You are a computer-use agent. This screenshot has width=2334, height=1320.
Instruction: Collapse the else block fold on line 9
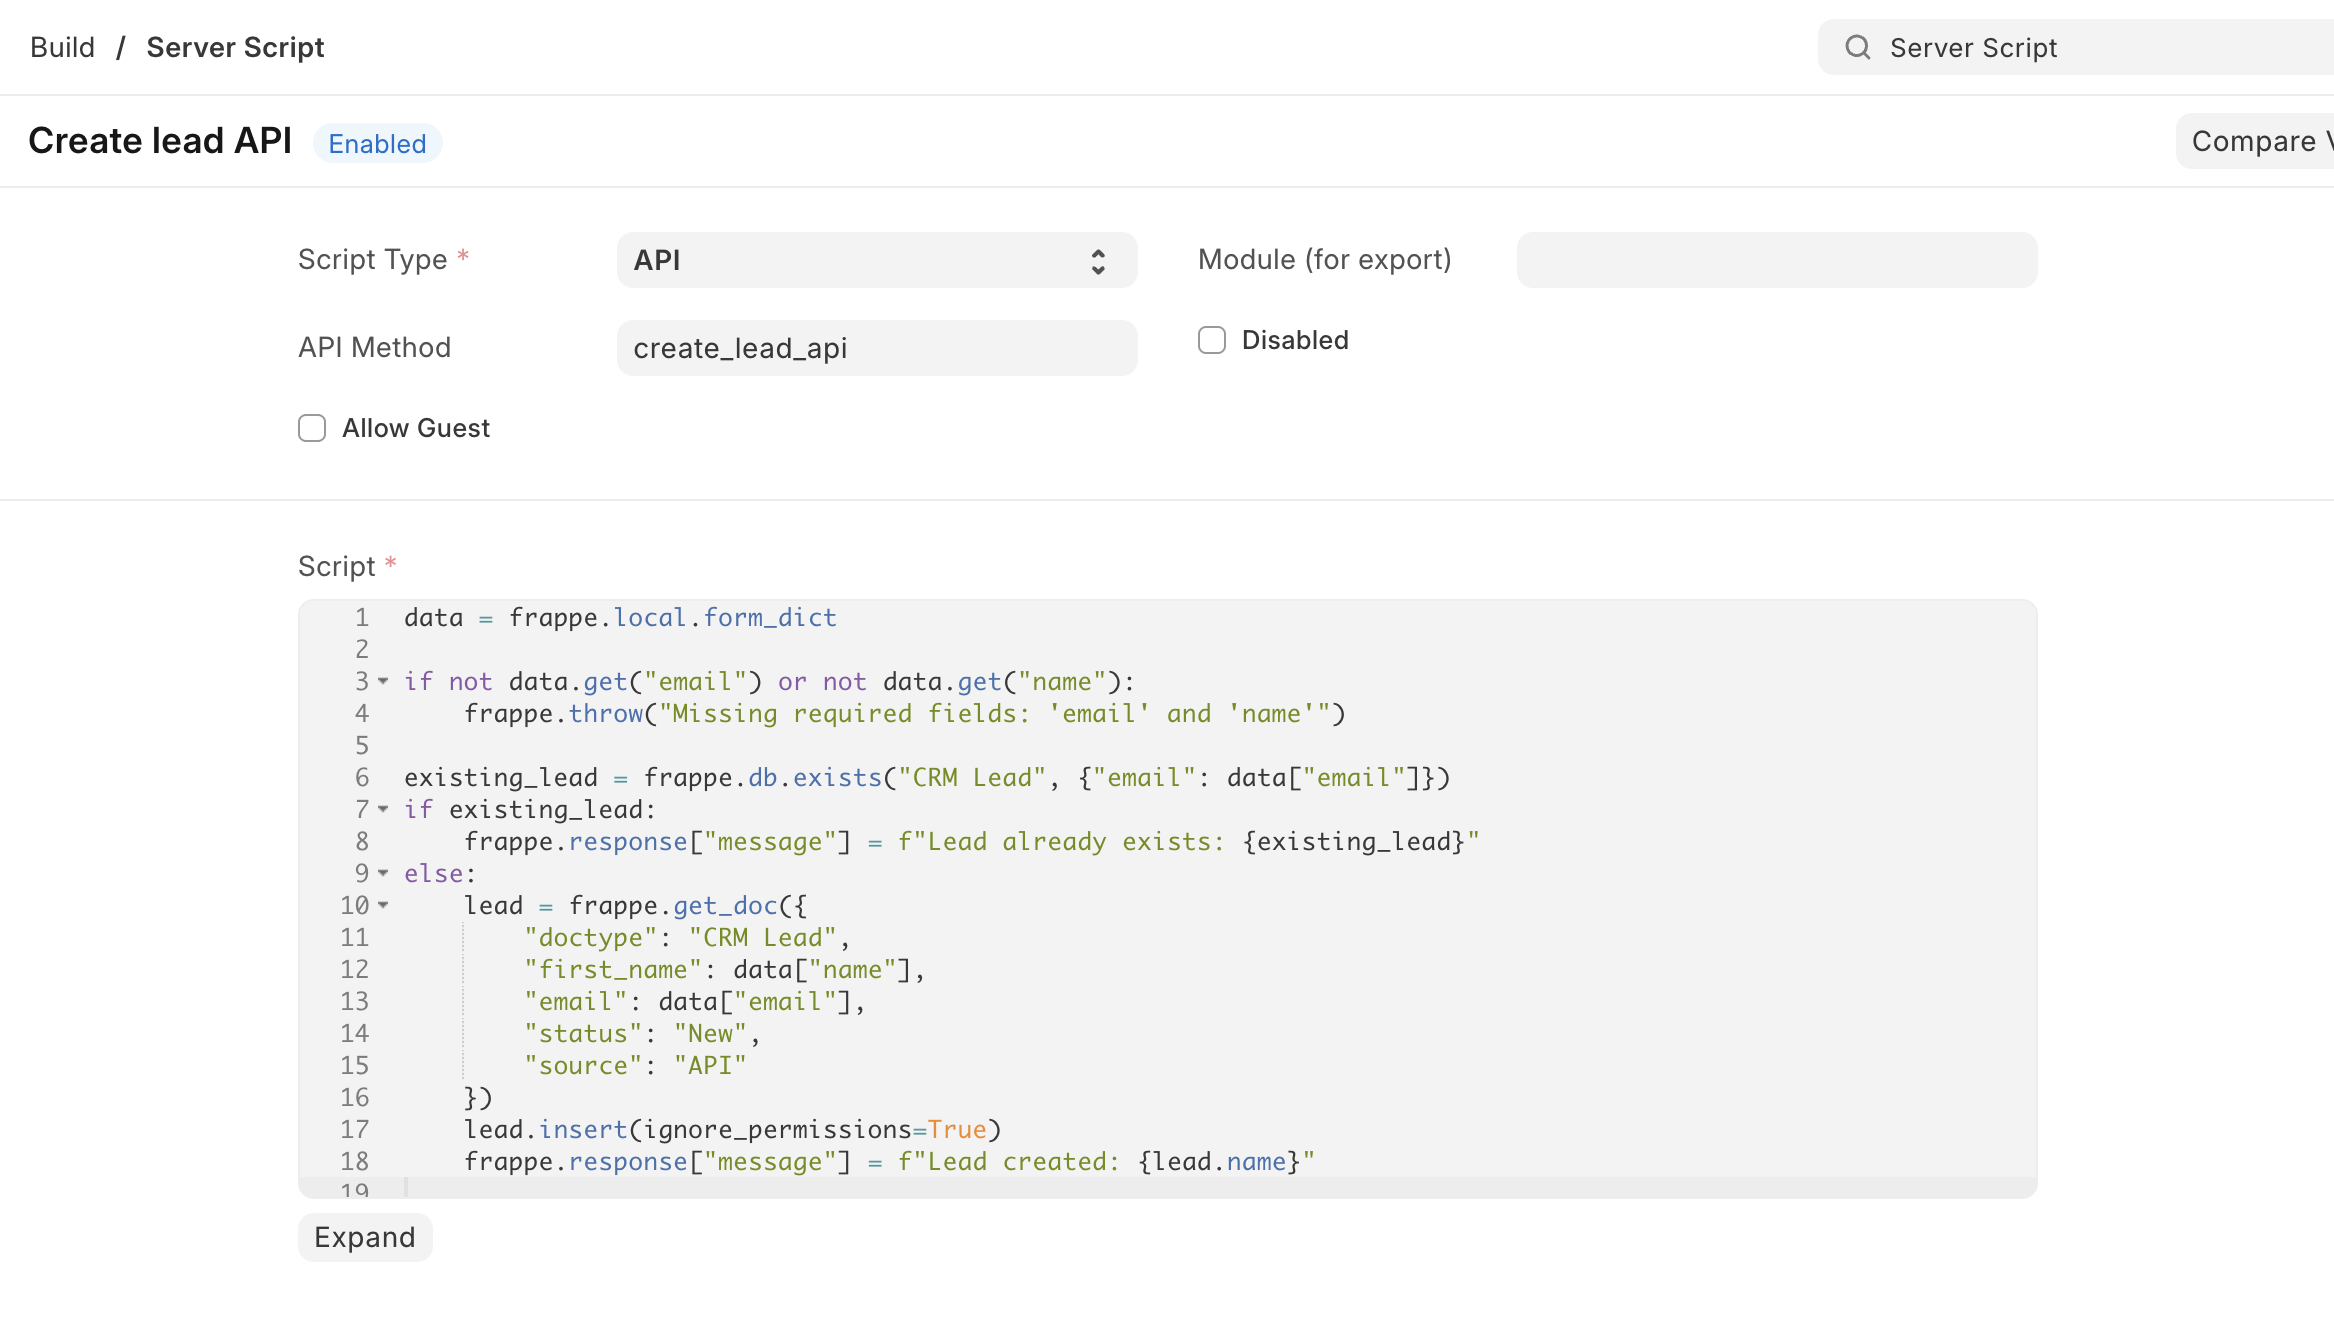click(384, 873)
